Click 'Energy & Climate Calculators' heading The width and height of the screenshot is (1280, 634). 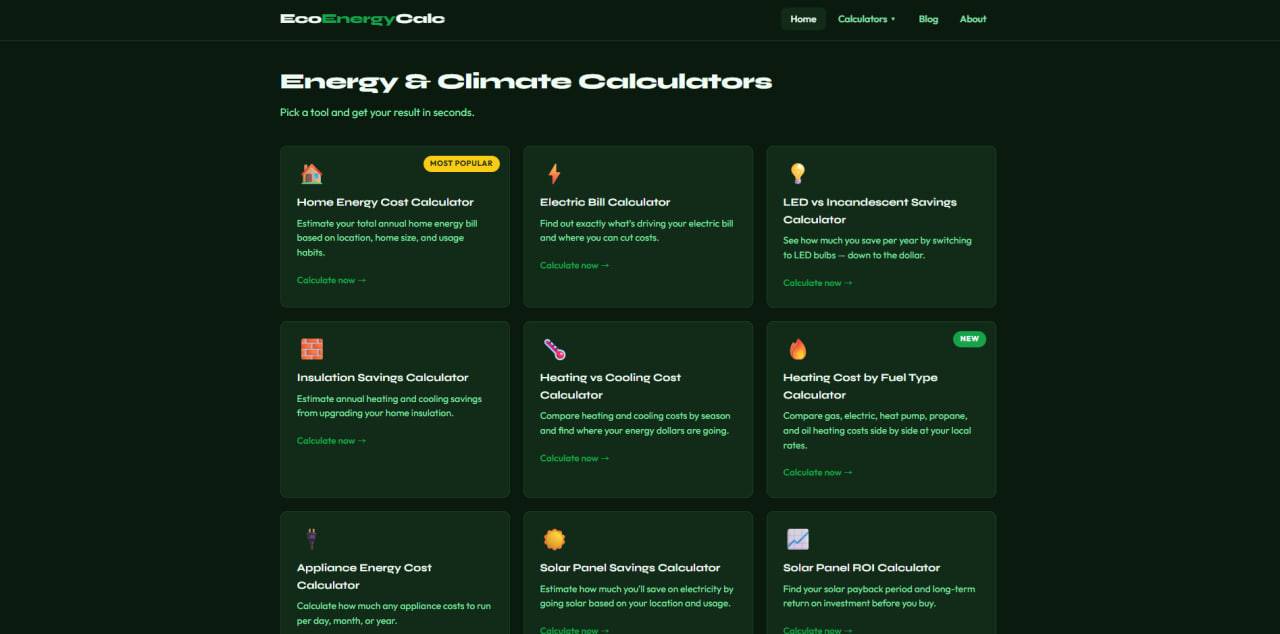click(526, 82)
